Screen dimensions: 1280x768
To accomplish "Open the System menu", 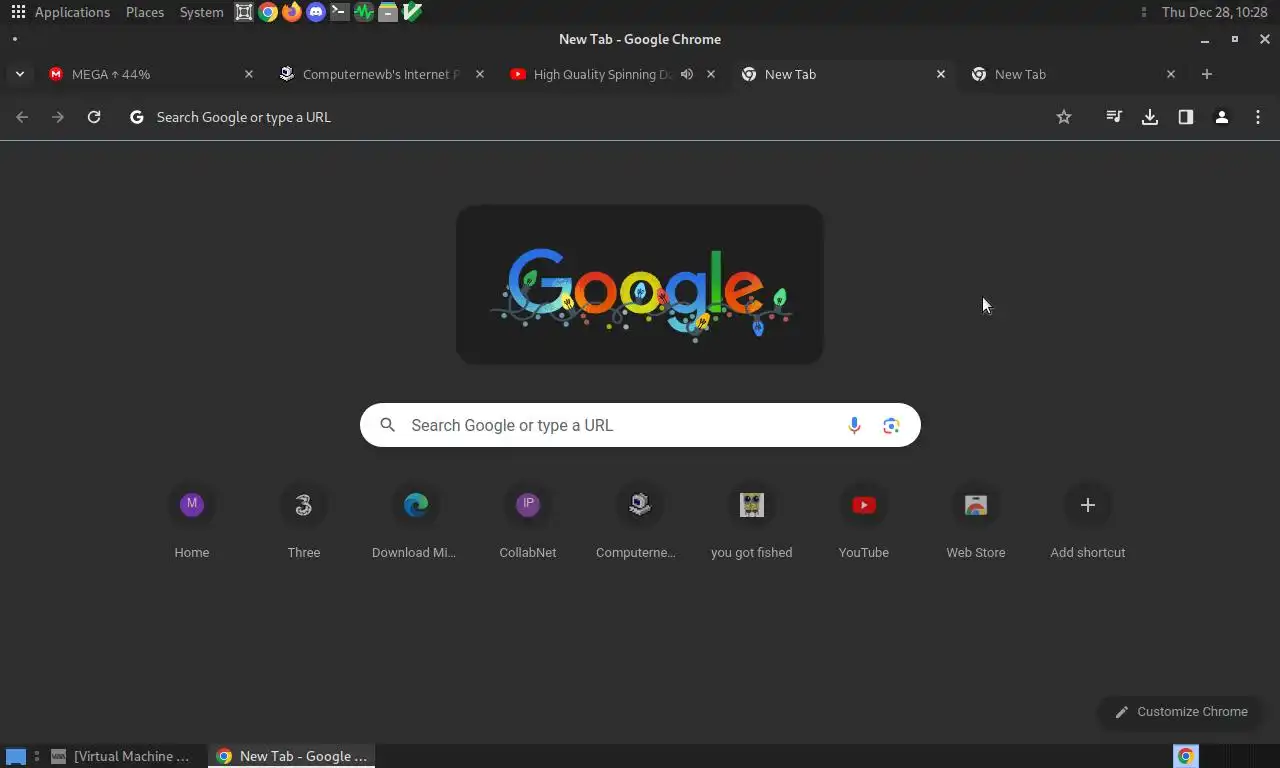I will pos(201,12).
